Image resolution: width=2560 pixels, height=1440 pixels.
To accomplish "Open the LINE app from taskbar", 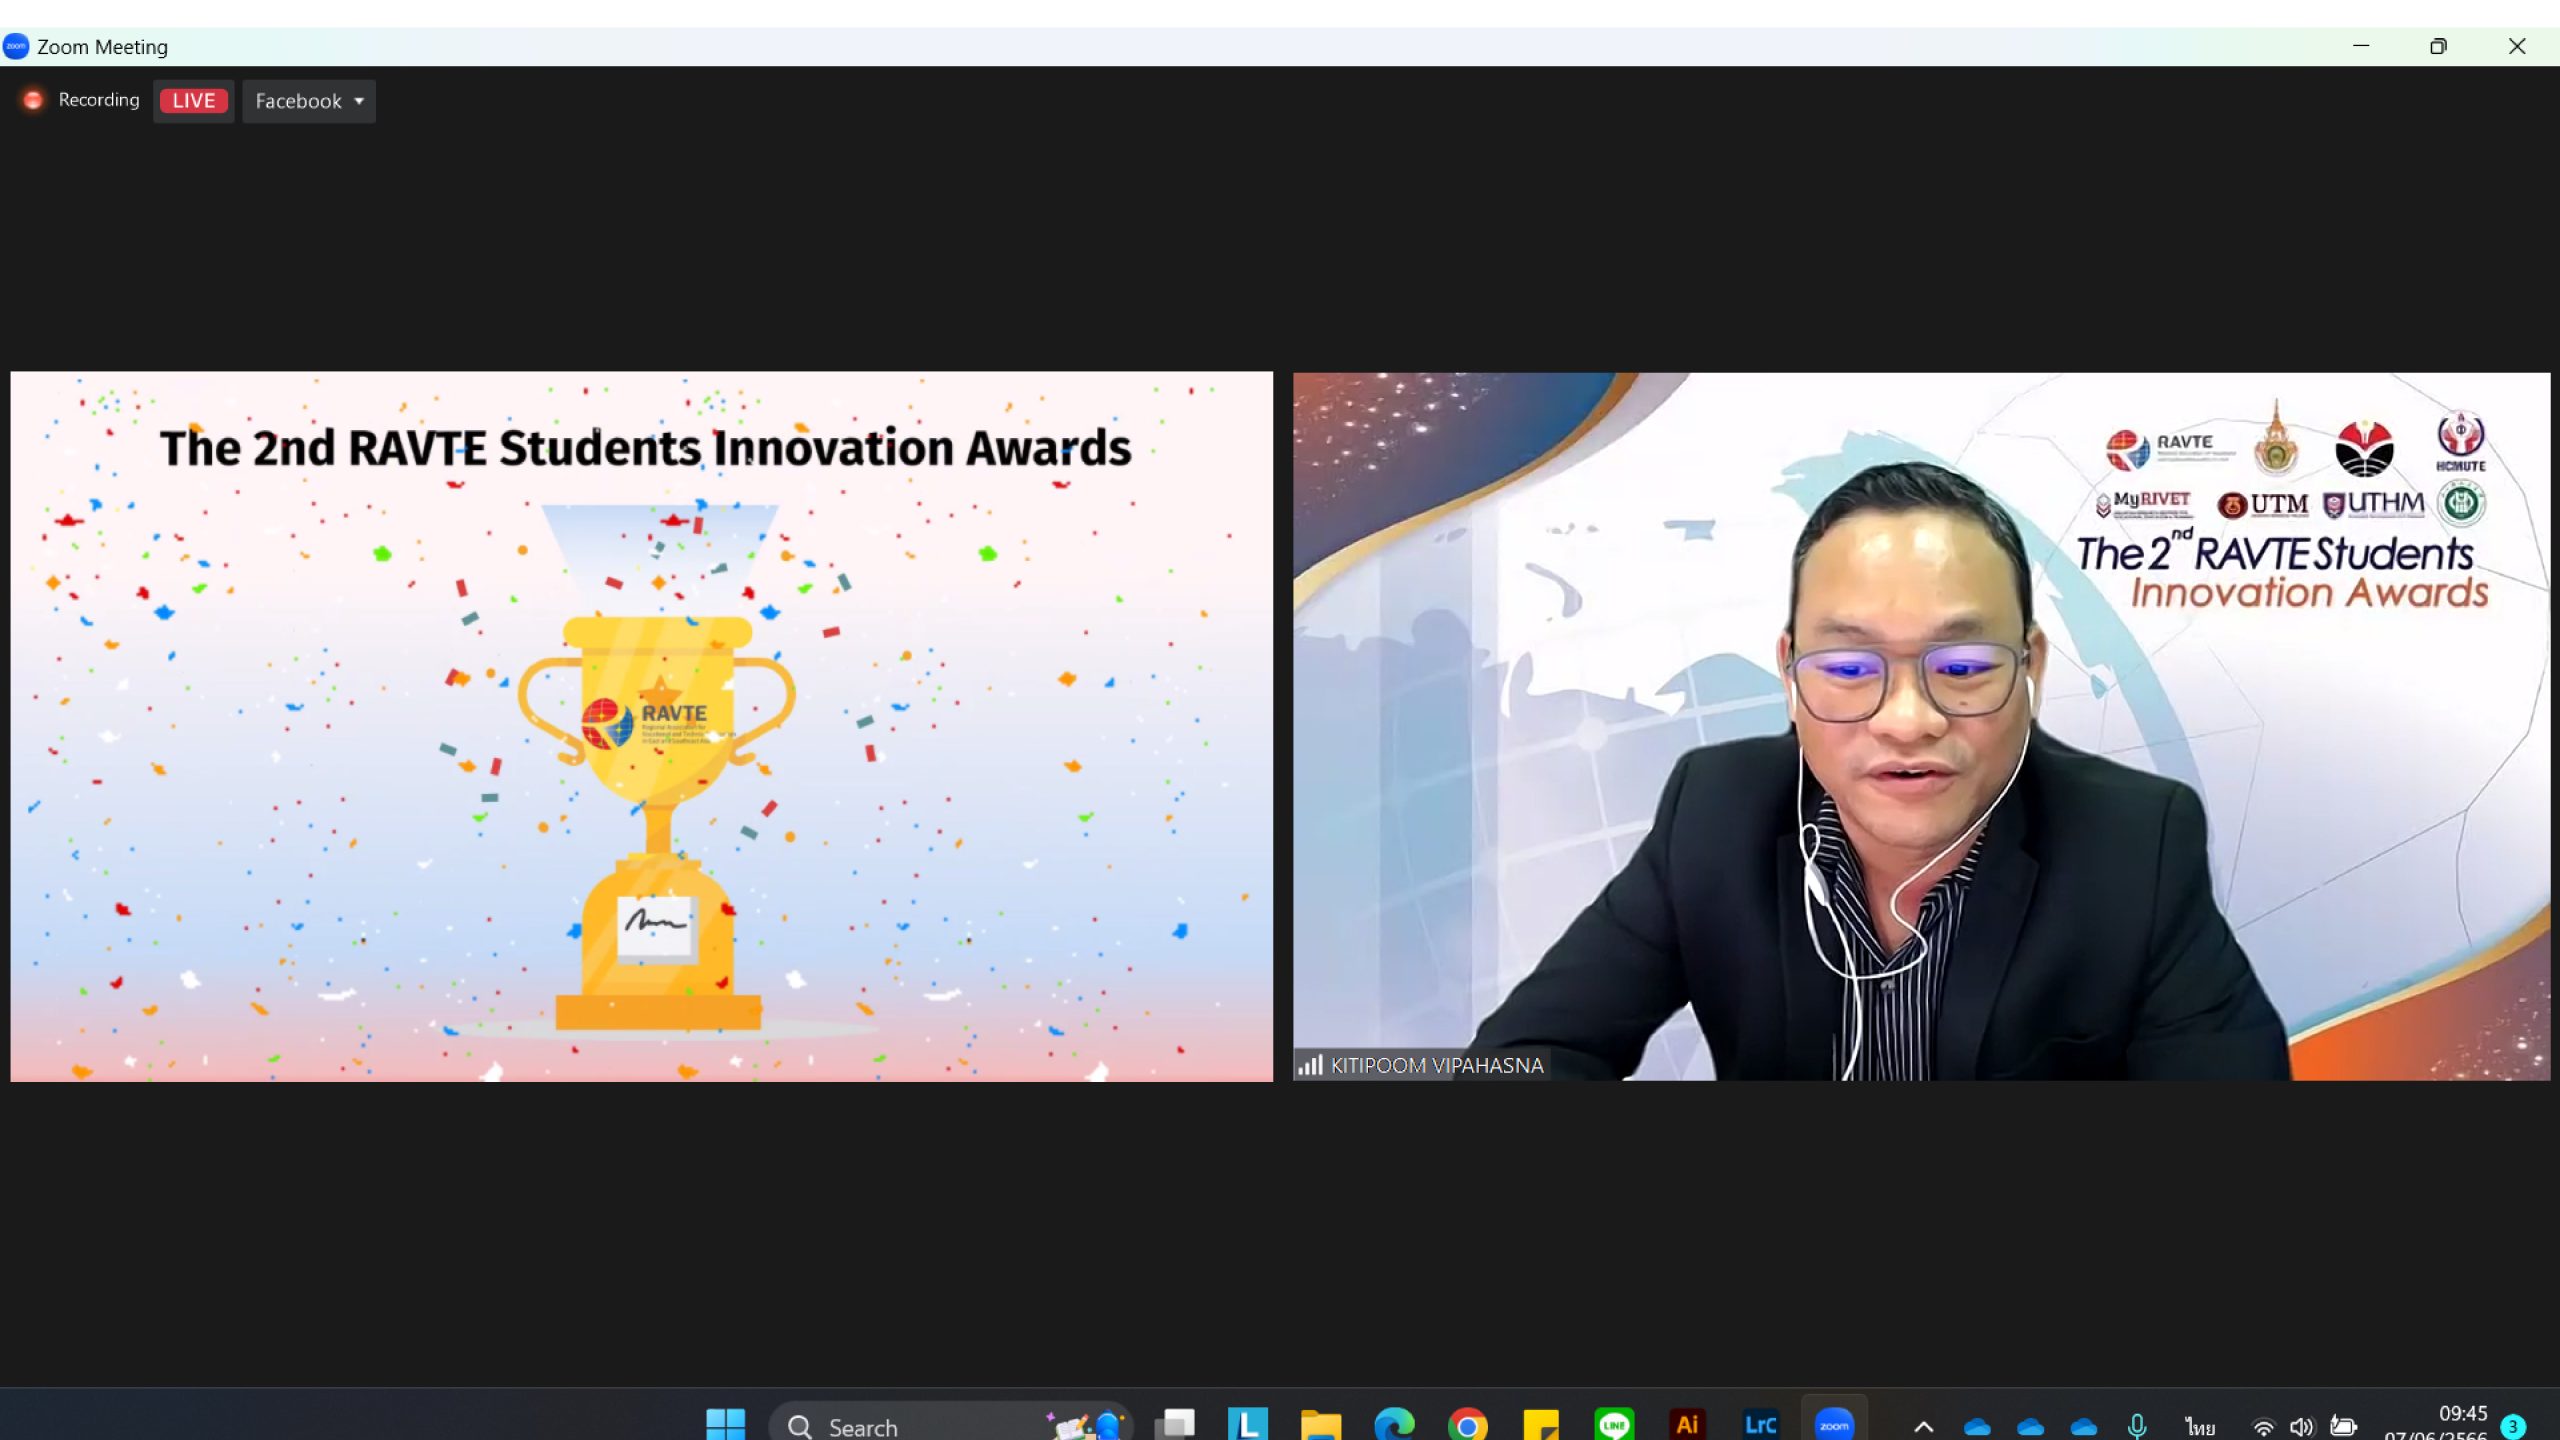I will click(1614, 1424).
